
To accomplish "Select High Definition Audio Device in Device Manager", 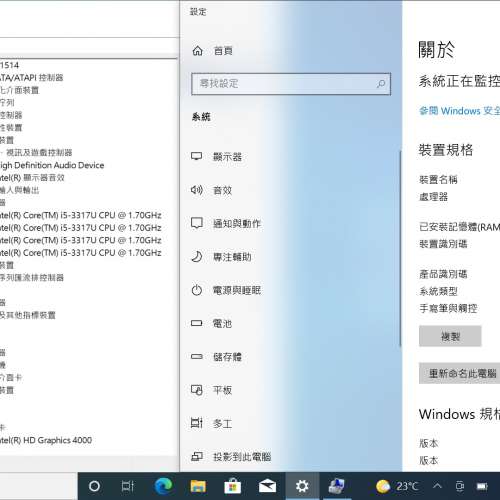I will coord(52,165).
